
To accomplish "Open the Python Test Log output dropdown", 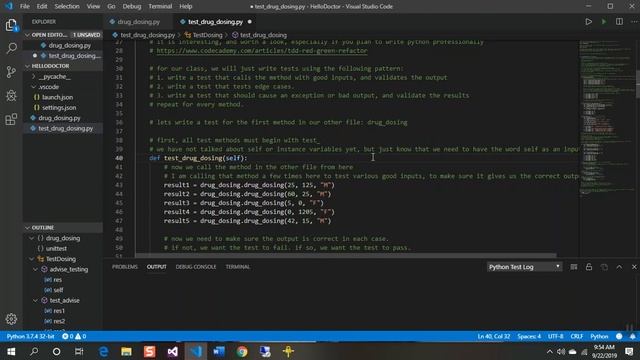I will 524,267.
